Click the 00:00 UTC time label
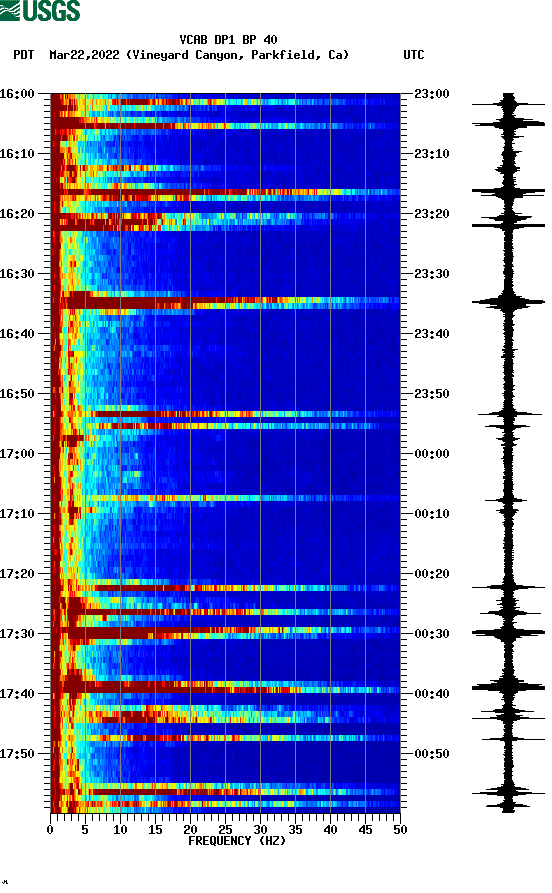Screen dimensions: 552x893 point(432,454)
